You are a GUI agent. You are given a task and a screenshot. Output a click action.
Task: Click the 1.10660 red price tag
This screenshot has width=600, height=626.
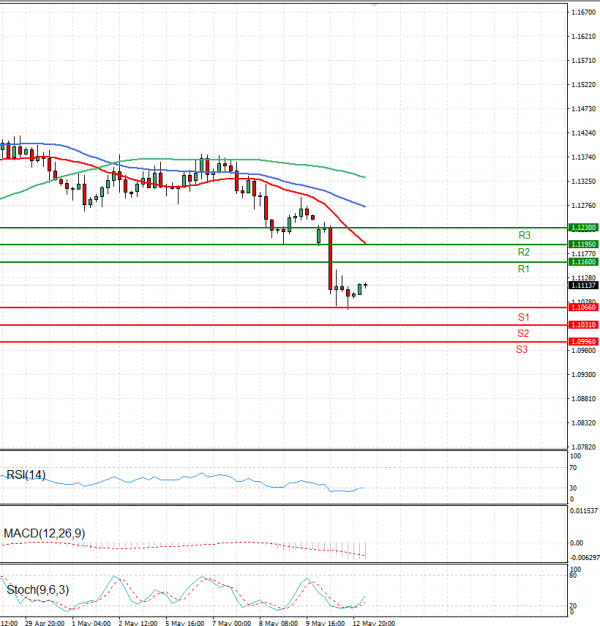(x=583, y=308)
